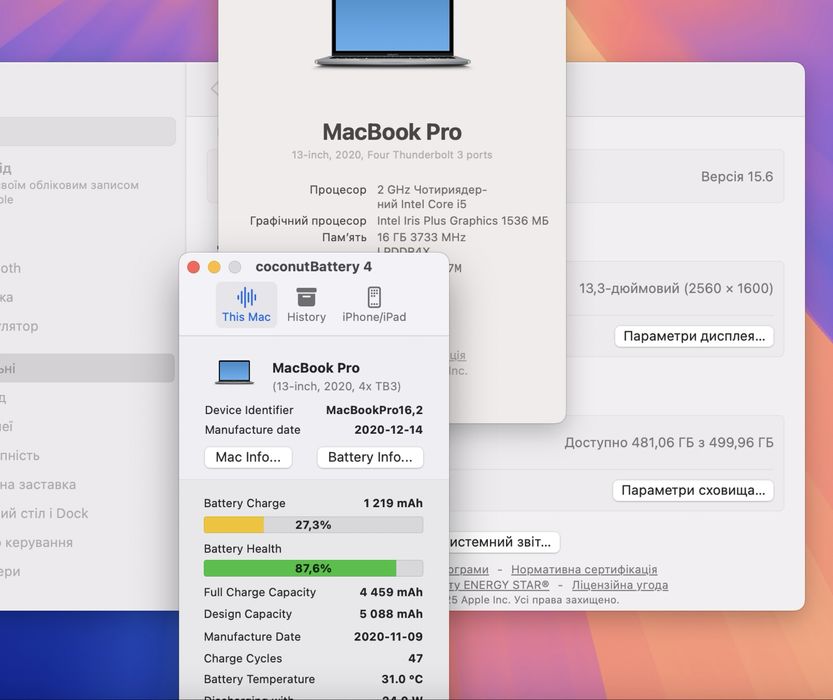This screenshot has height=700, width=833.
Task: Click 13-inch, 2020, Four Thunderbolt 3 ports subtitle
Action: [392, 155]
